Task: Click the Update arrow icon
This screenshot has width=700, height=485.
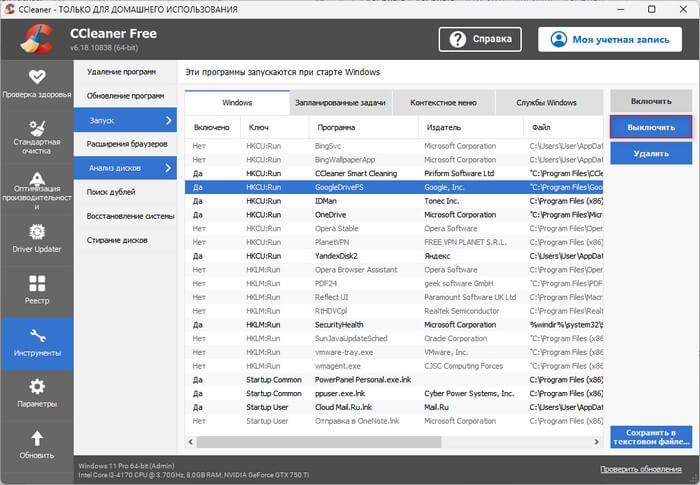Action: [x=36, y=438]
